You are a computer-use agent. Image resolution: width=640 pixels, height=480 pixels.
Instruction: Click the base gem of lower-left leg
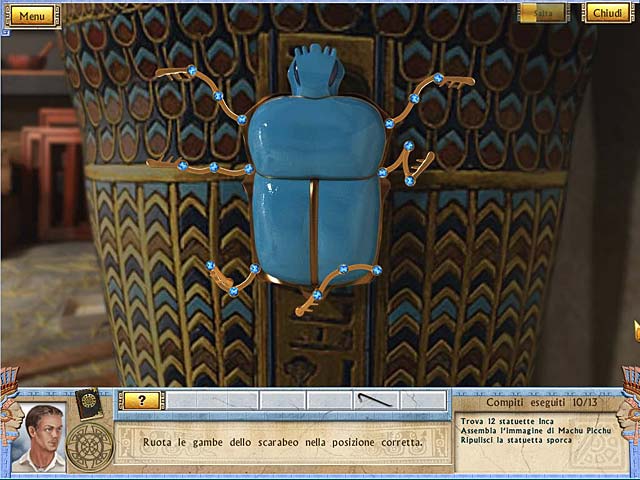pyautogui.click(x=254, y=268)
